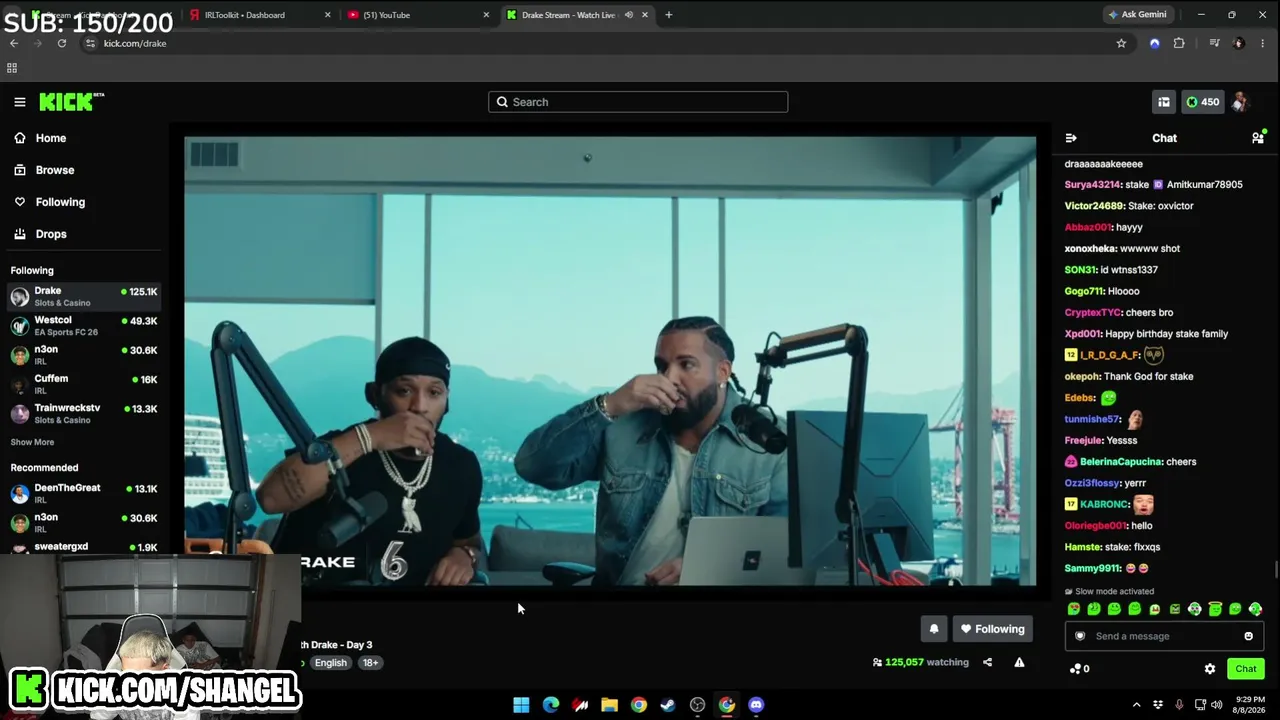Open Trainwreckstv channel in Following list
The image size is (1280, 720).
click(84, 413)
